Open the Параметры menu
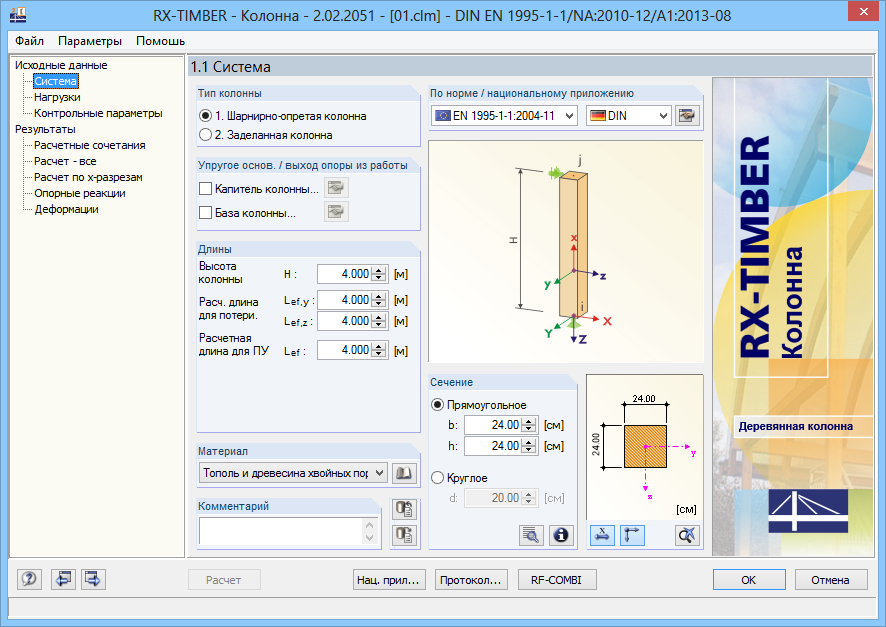The height and width of the screenshot is (627, 886). [x=91, y=42]
